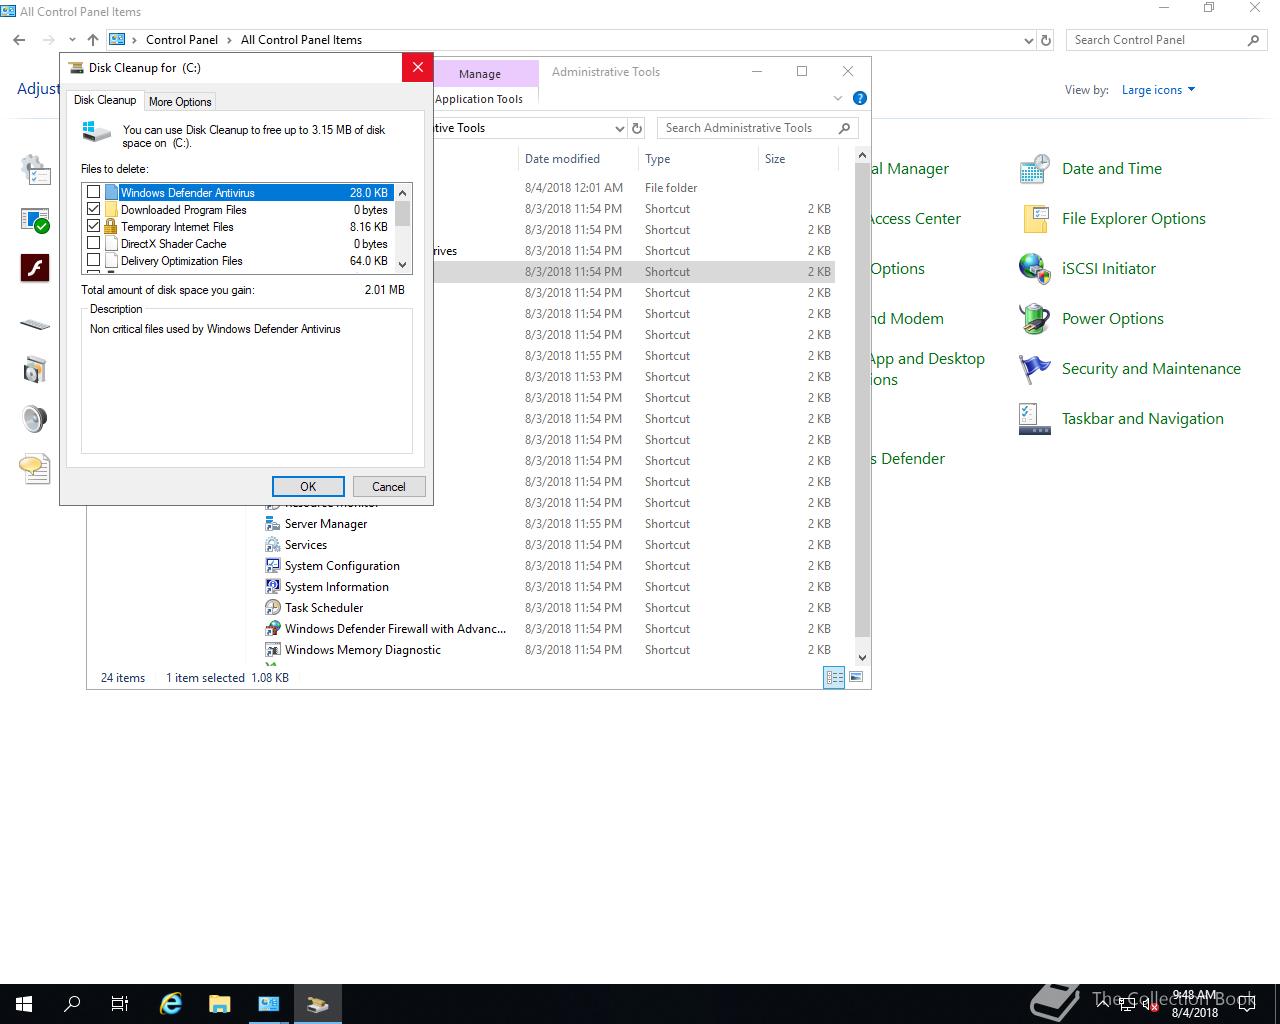The image size is (1280, 1024).
Task: Check the Windows Defender Antivirus checkbox
Action: pyautogui.click(x=94, y=192)
